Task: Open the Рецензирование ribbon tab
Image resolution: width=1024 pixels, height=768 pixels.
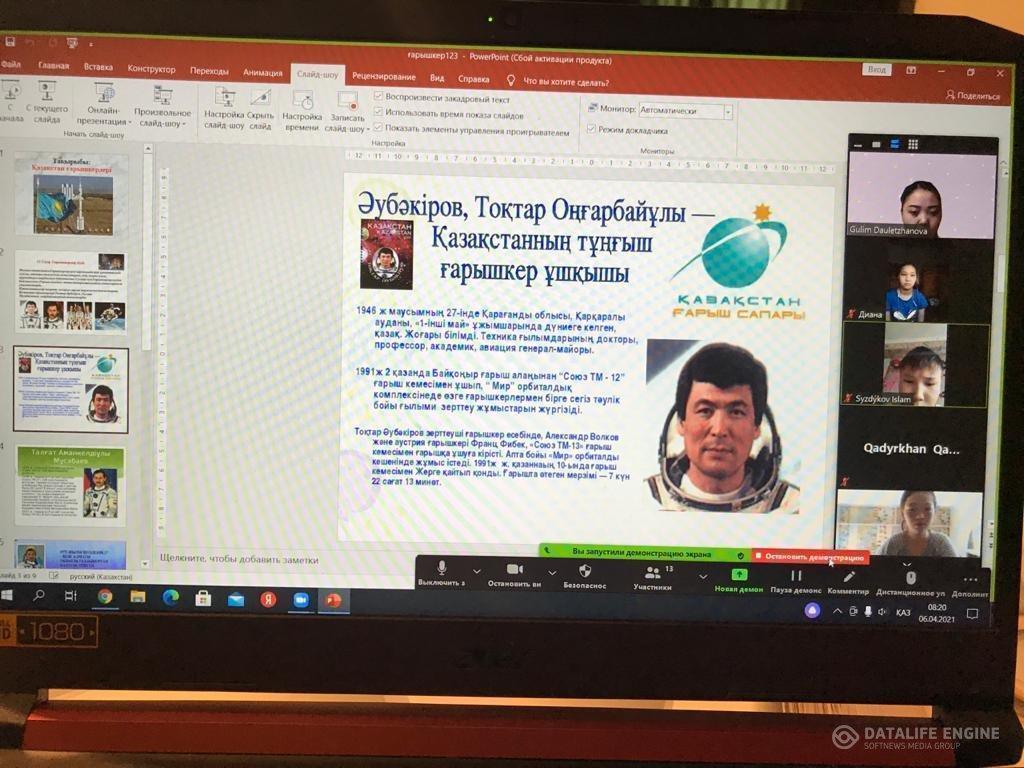Action: click(384, 77)
